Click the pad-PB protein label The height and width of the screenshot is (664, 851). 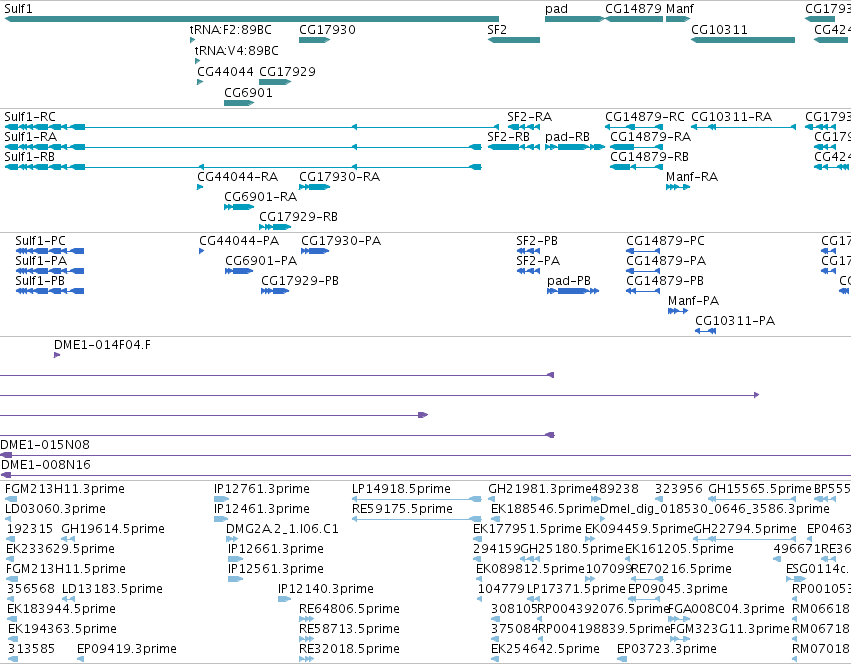pos(569,281)
